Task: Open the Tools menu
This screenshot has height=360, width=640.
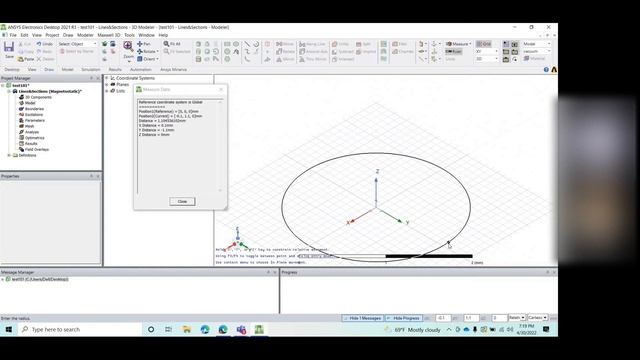Action: (x=129, y=35)
